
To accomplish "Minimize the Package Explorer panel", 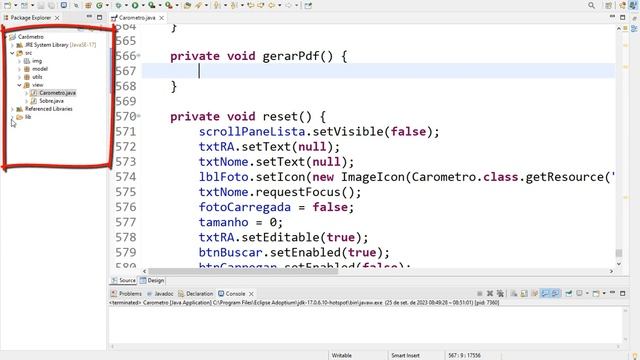I will [x=89, y=17].
